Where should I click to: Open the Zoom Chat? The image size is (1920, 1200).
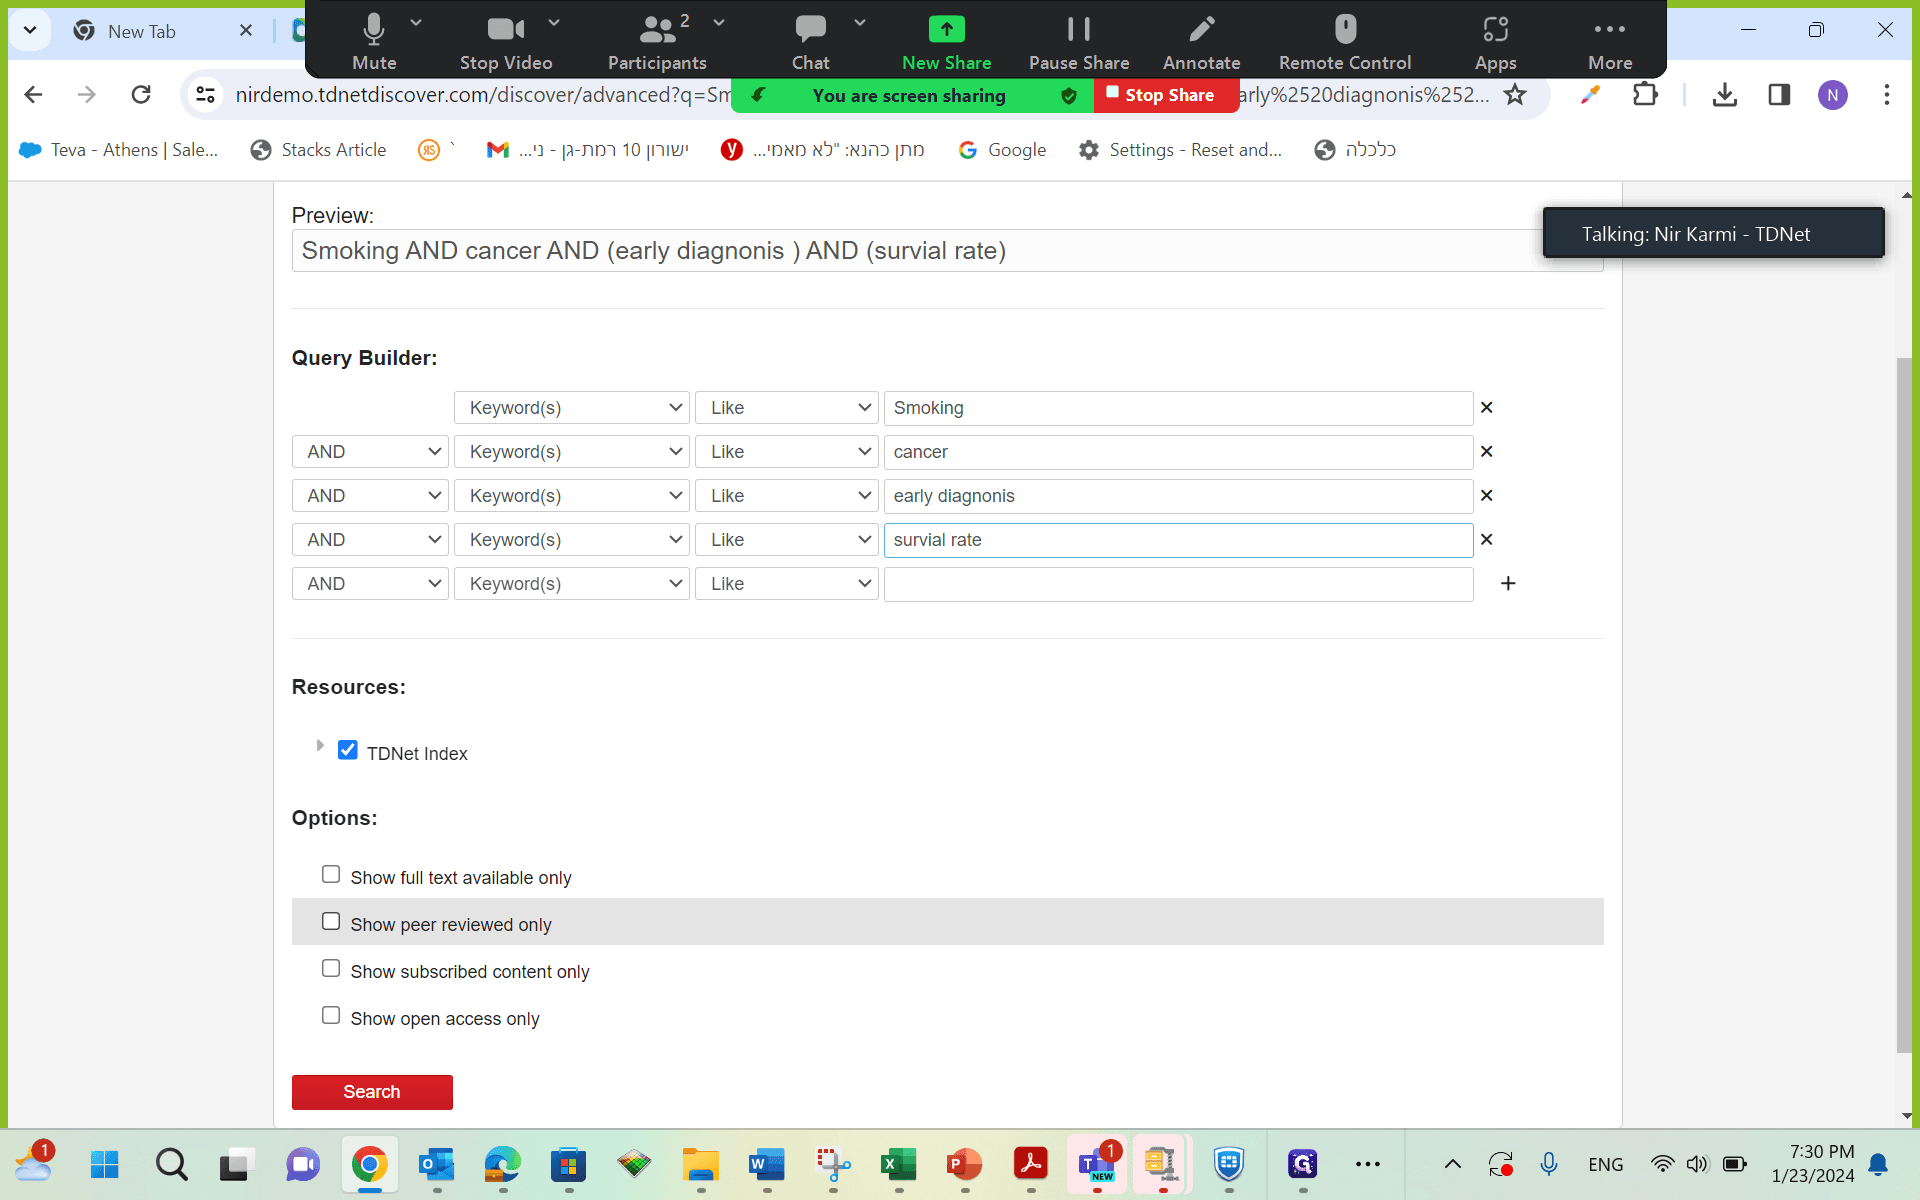tap(810, 42)
